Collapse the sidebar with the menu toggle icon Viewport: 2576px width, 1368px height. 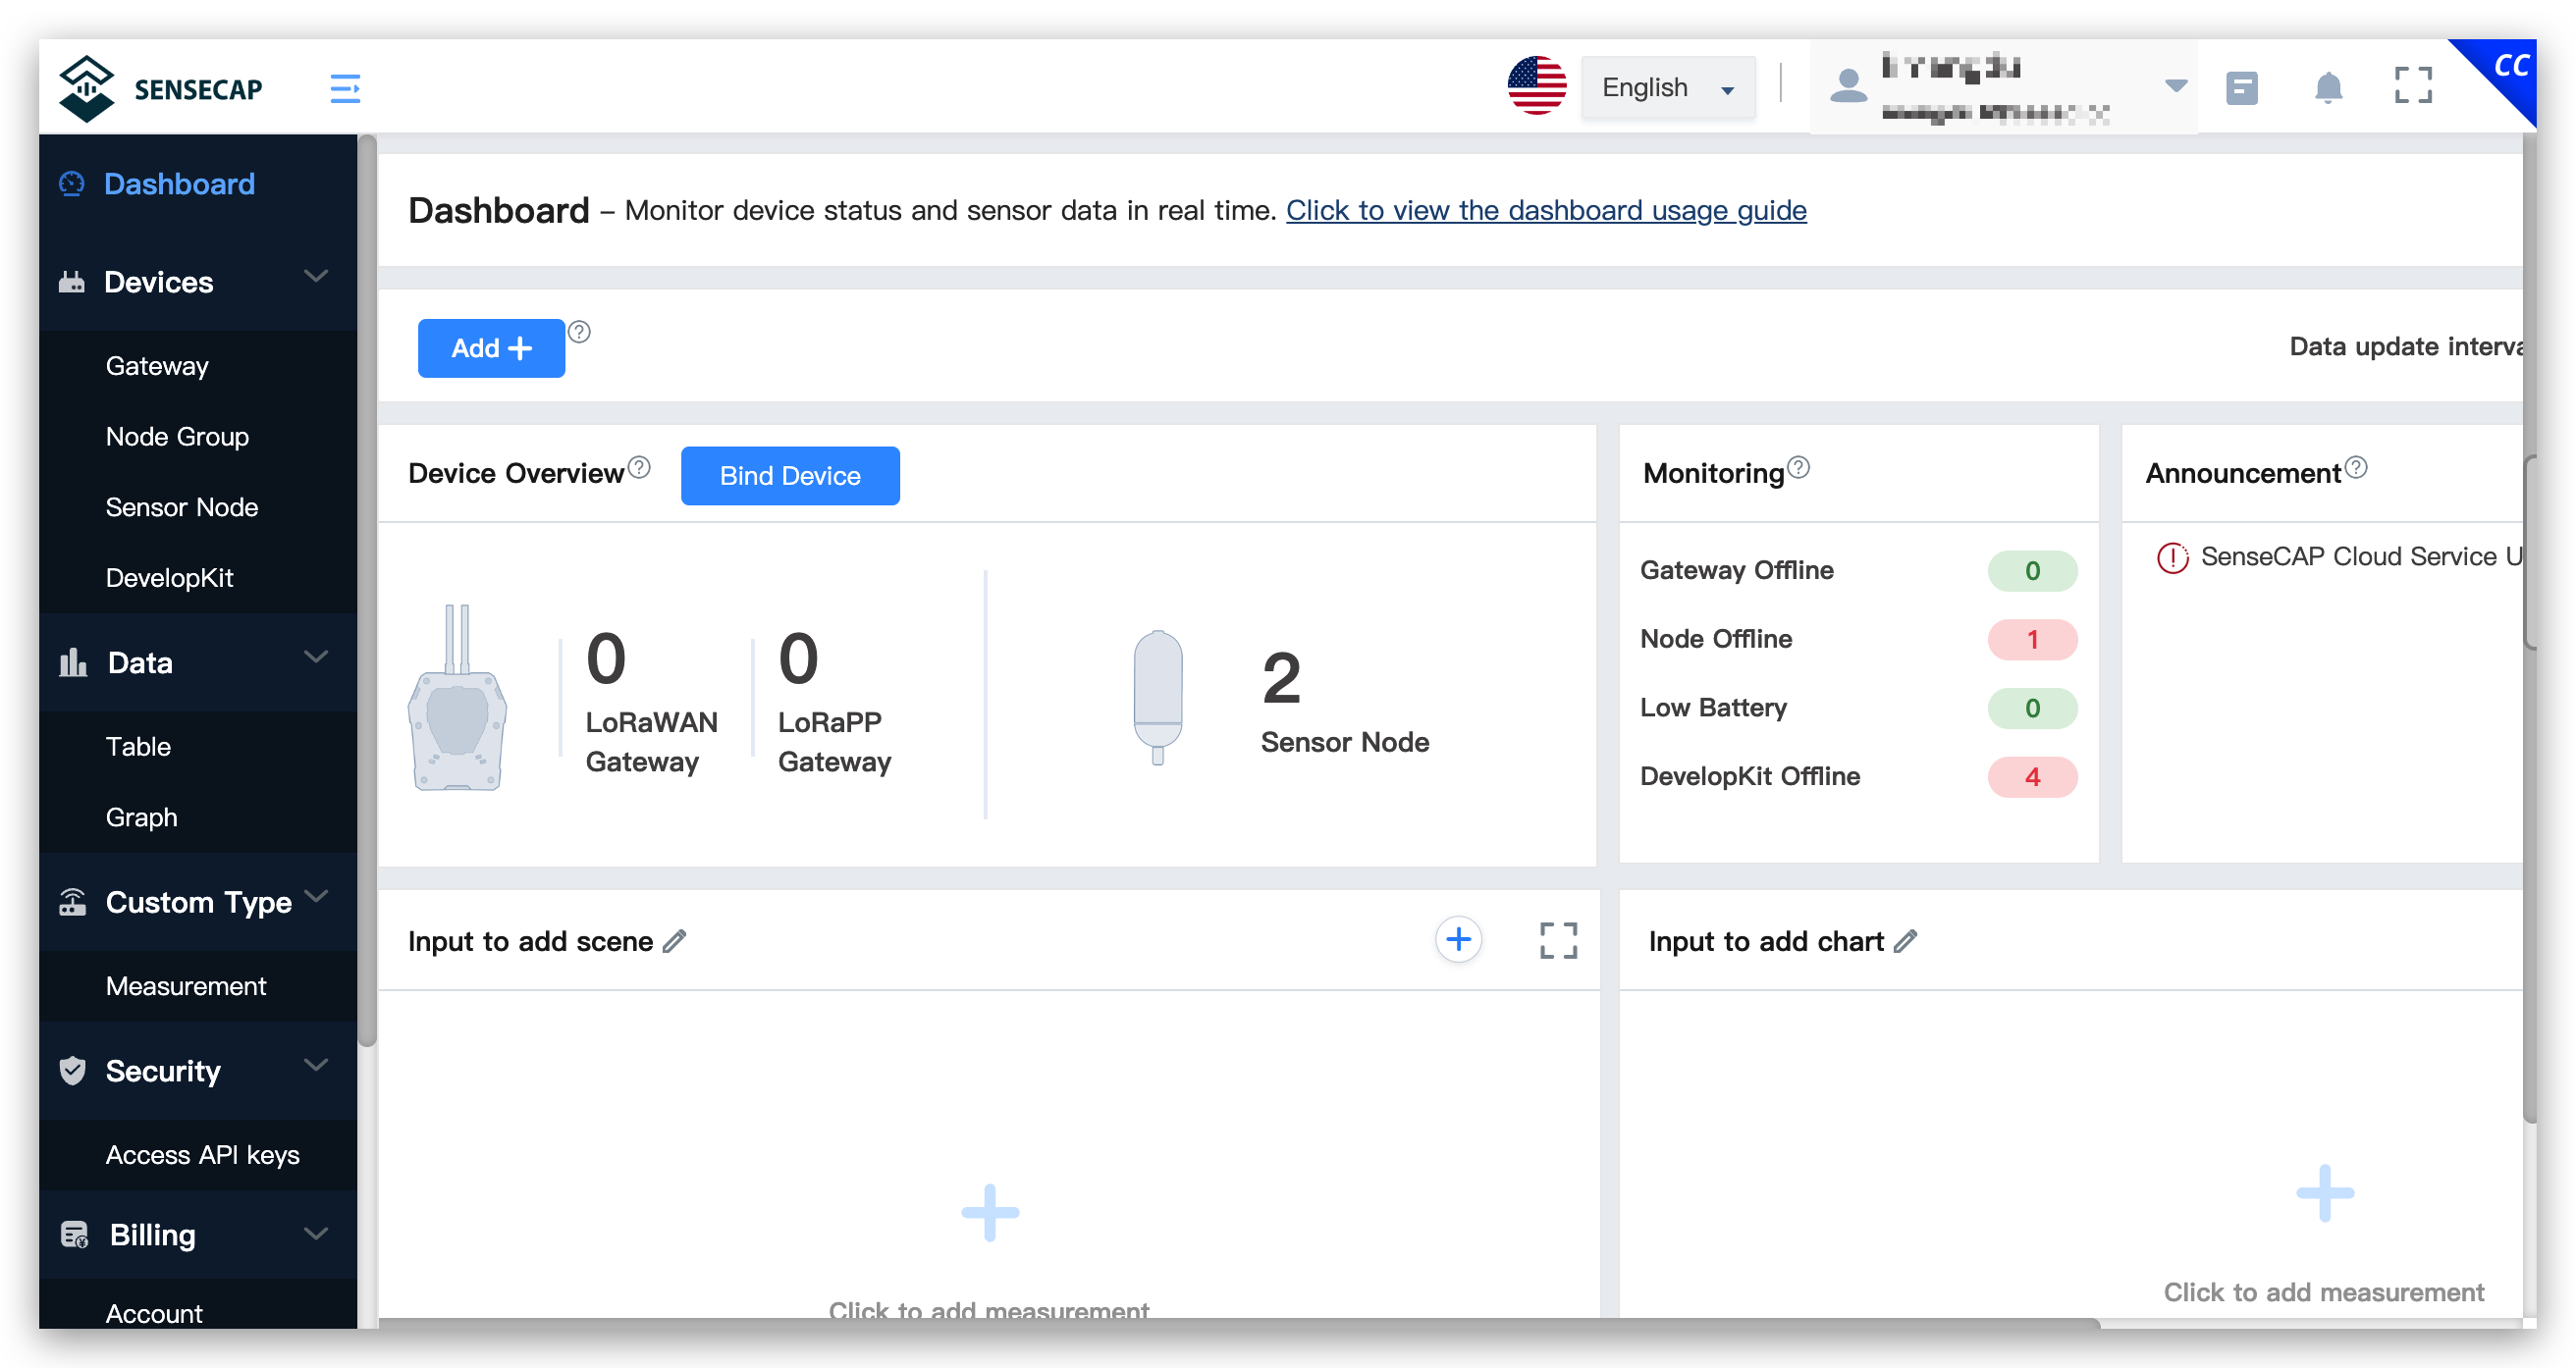(345, 88)
